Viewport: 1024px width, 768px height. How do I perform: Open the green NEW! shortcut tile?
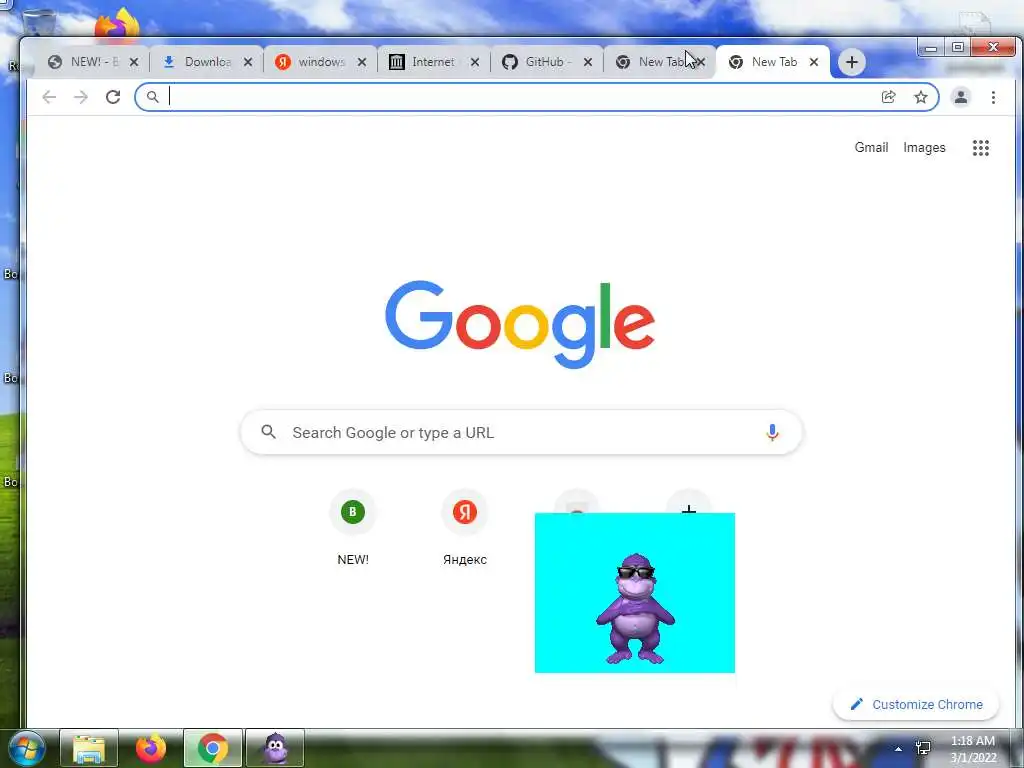point(353,528)
